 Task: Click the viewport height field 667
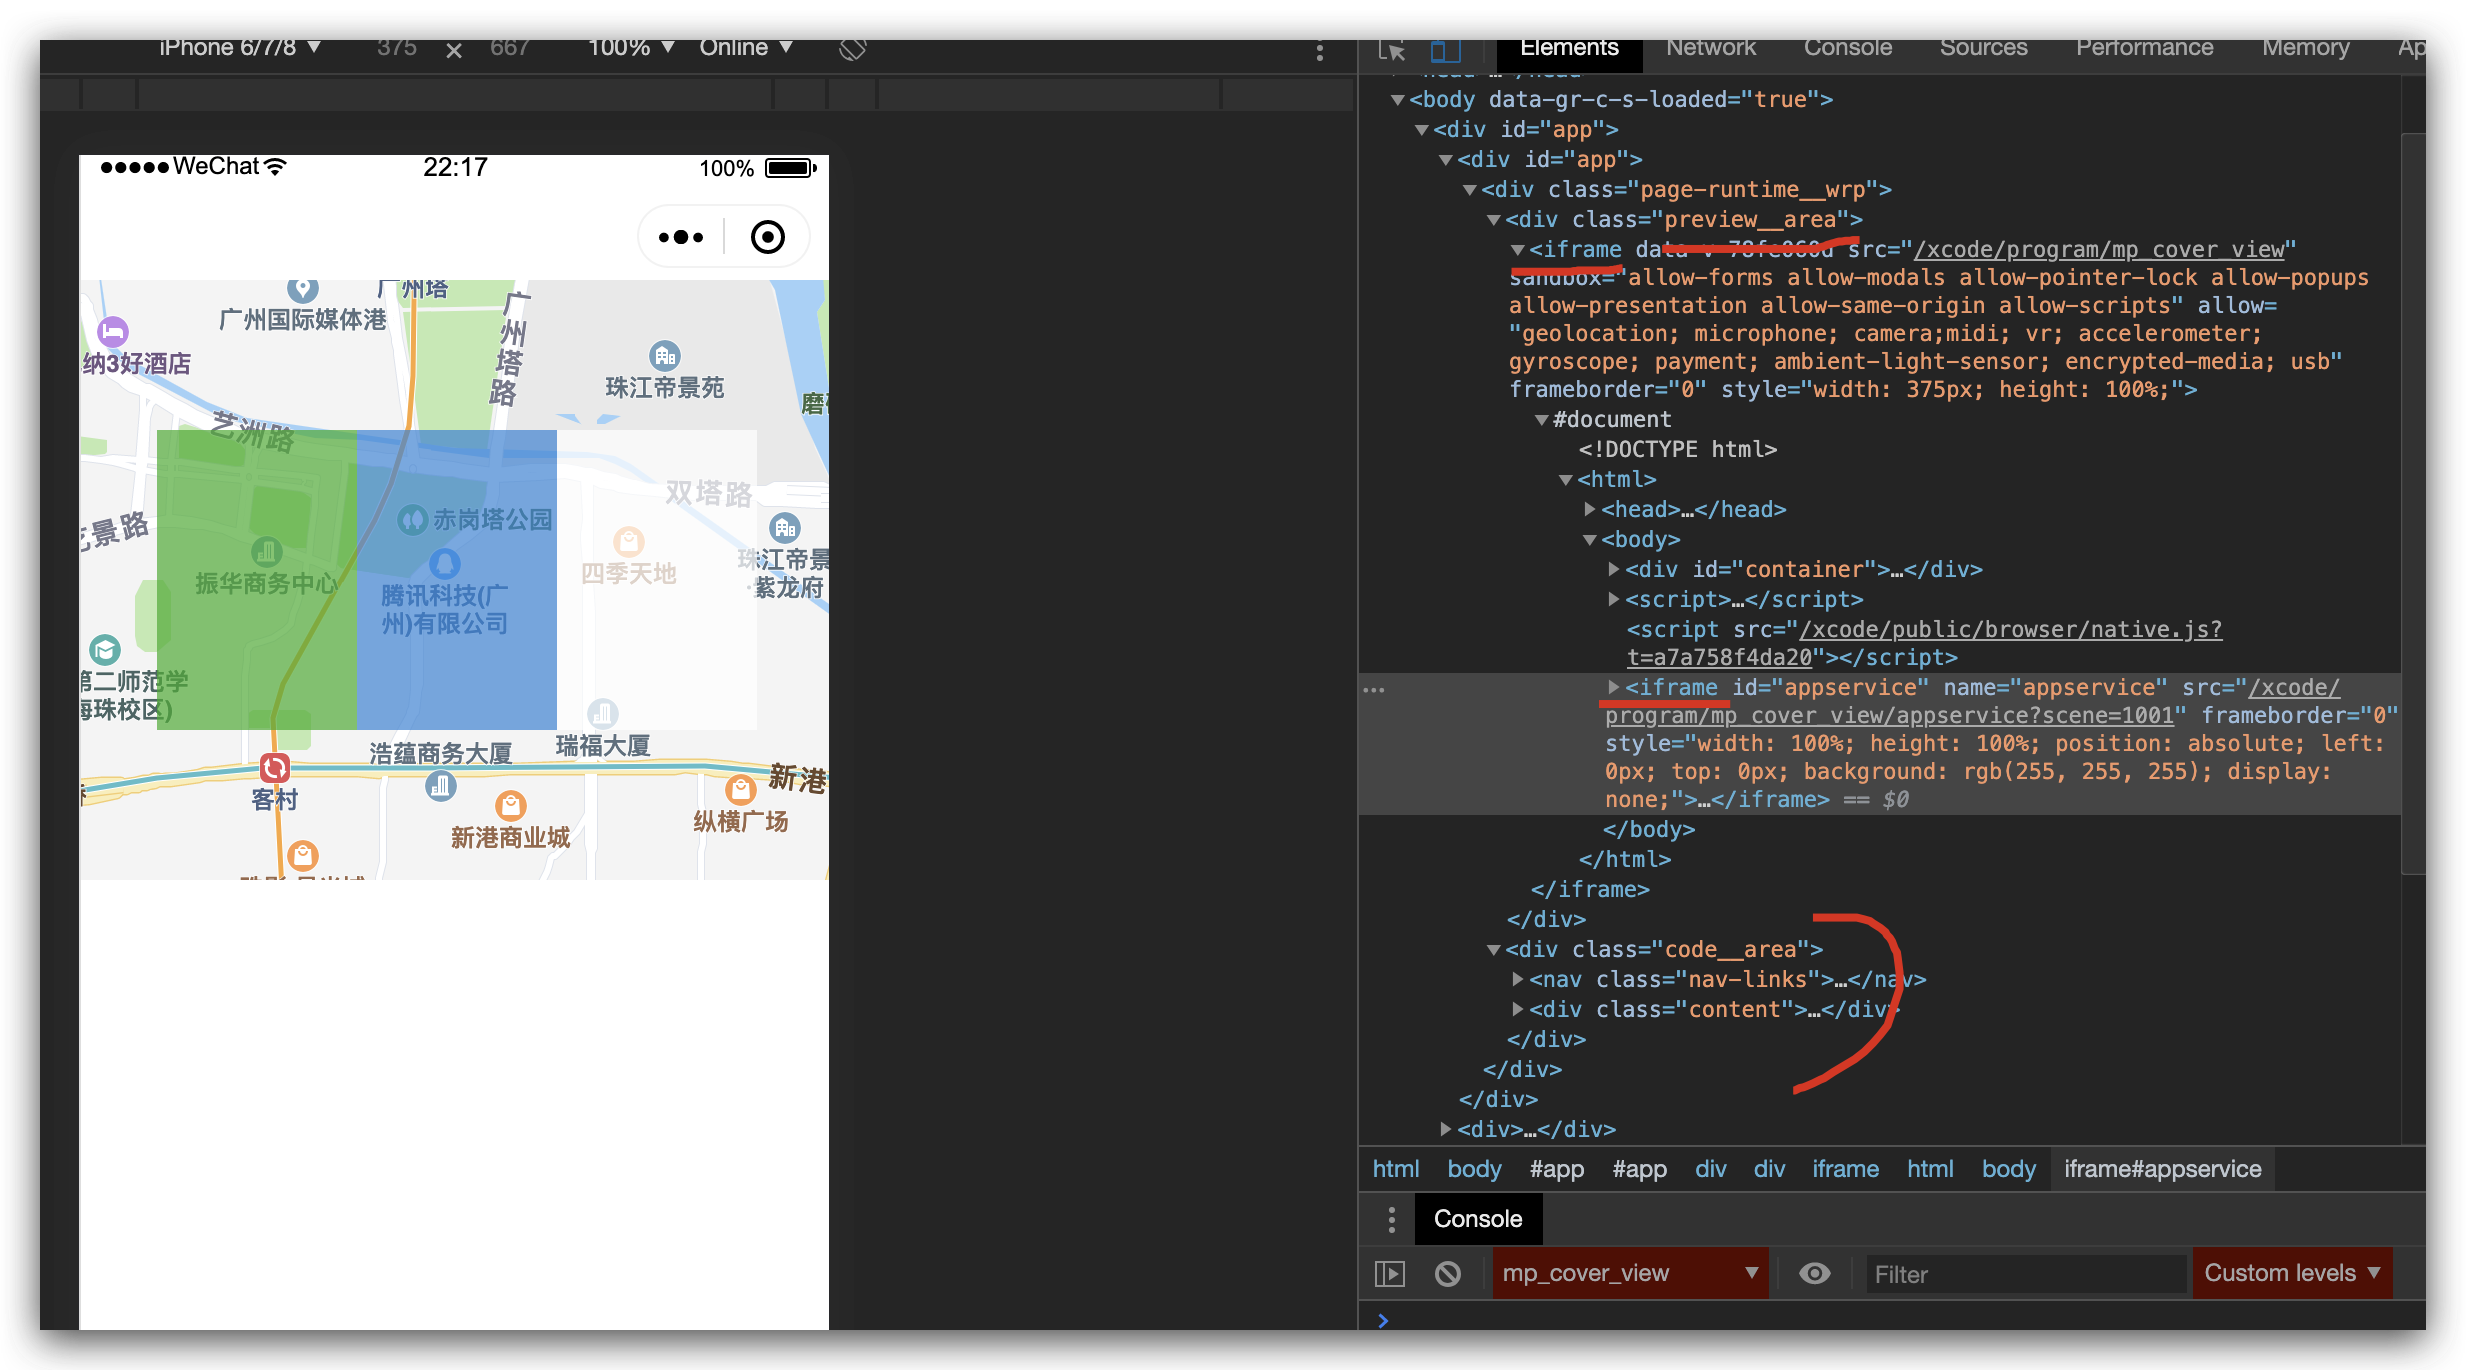(509, 48)
